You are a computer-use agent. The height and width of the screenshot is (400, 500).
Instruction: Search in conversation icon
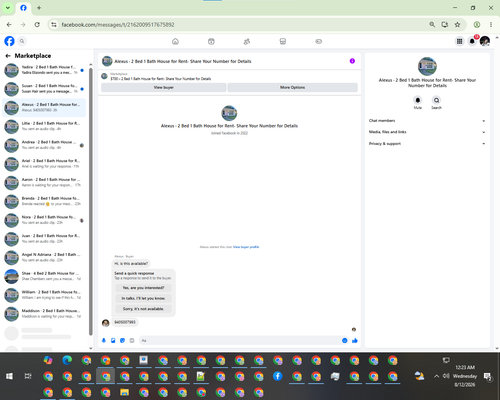pyautogui.click(x=436, y=100)
